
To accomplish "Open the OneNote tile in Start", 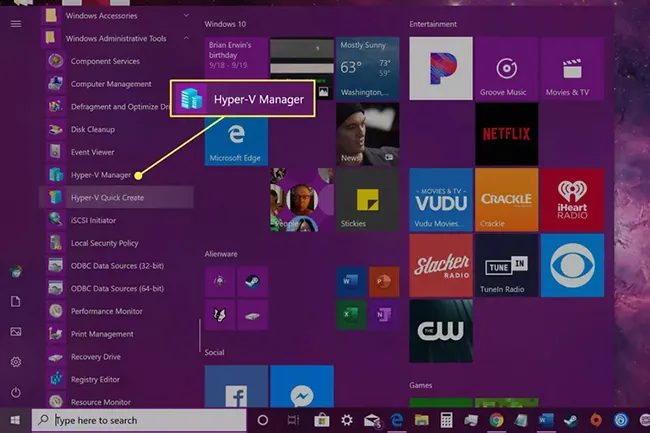I will pyautogui.click(x=384, y=314).
